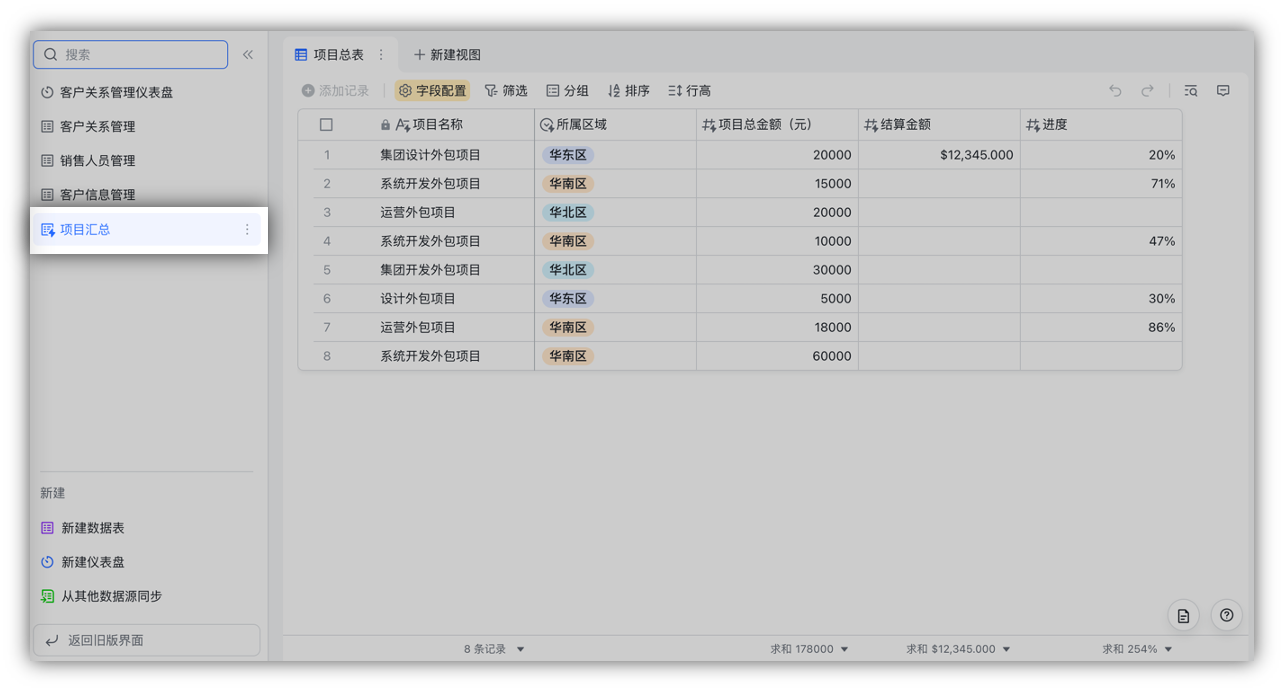Open the comment panel icon
1284x692 pixels.
coord(1222,90)
